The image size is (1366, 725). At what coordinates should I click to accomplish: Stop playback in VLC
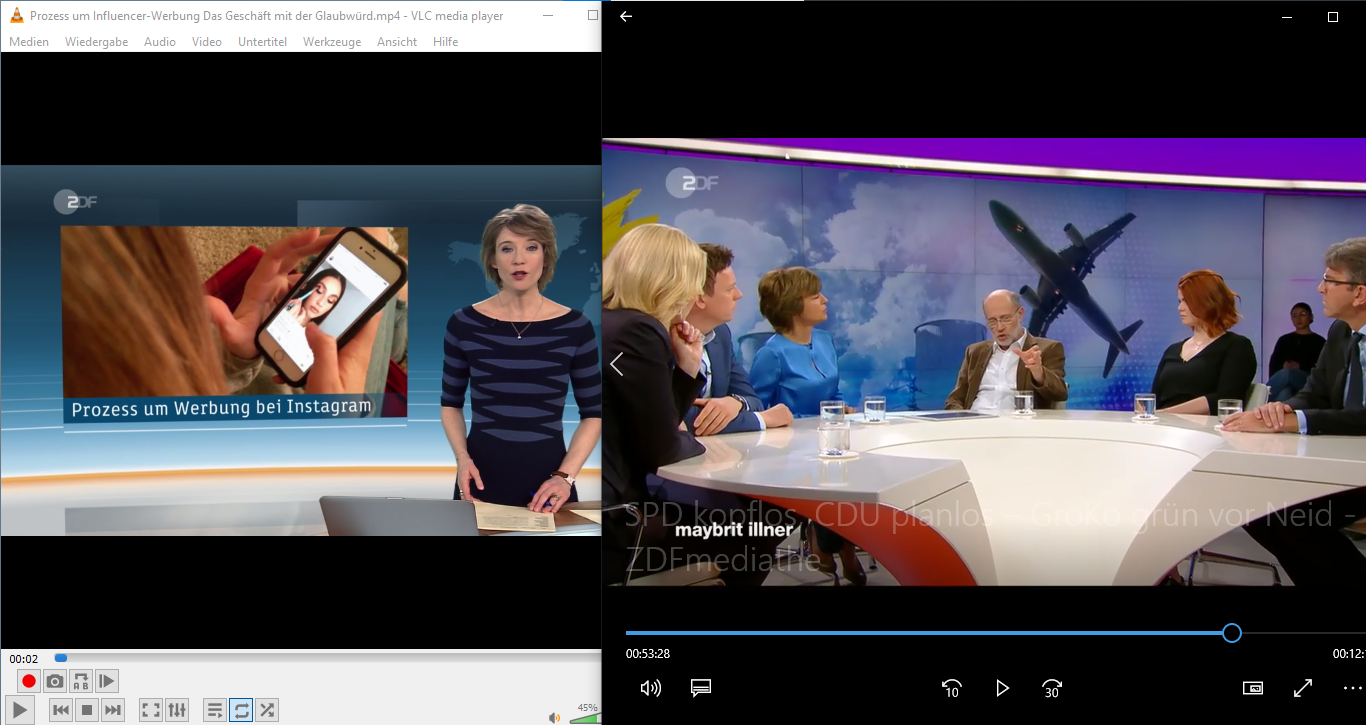coord(87,710)
